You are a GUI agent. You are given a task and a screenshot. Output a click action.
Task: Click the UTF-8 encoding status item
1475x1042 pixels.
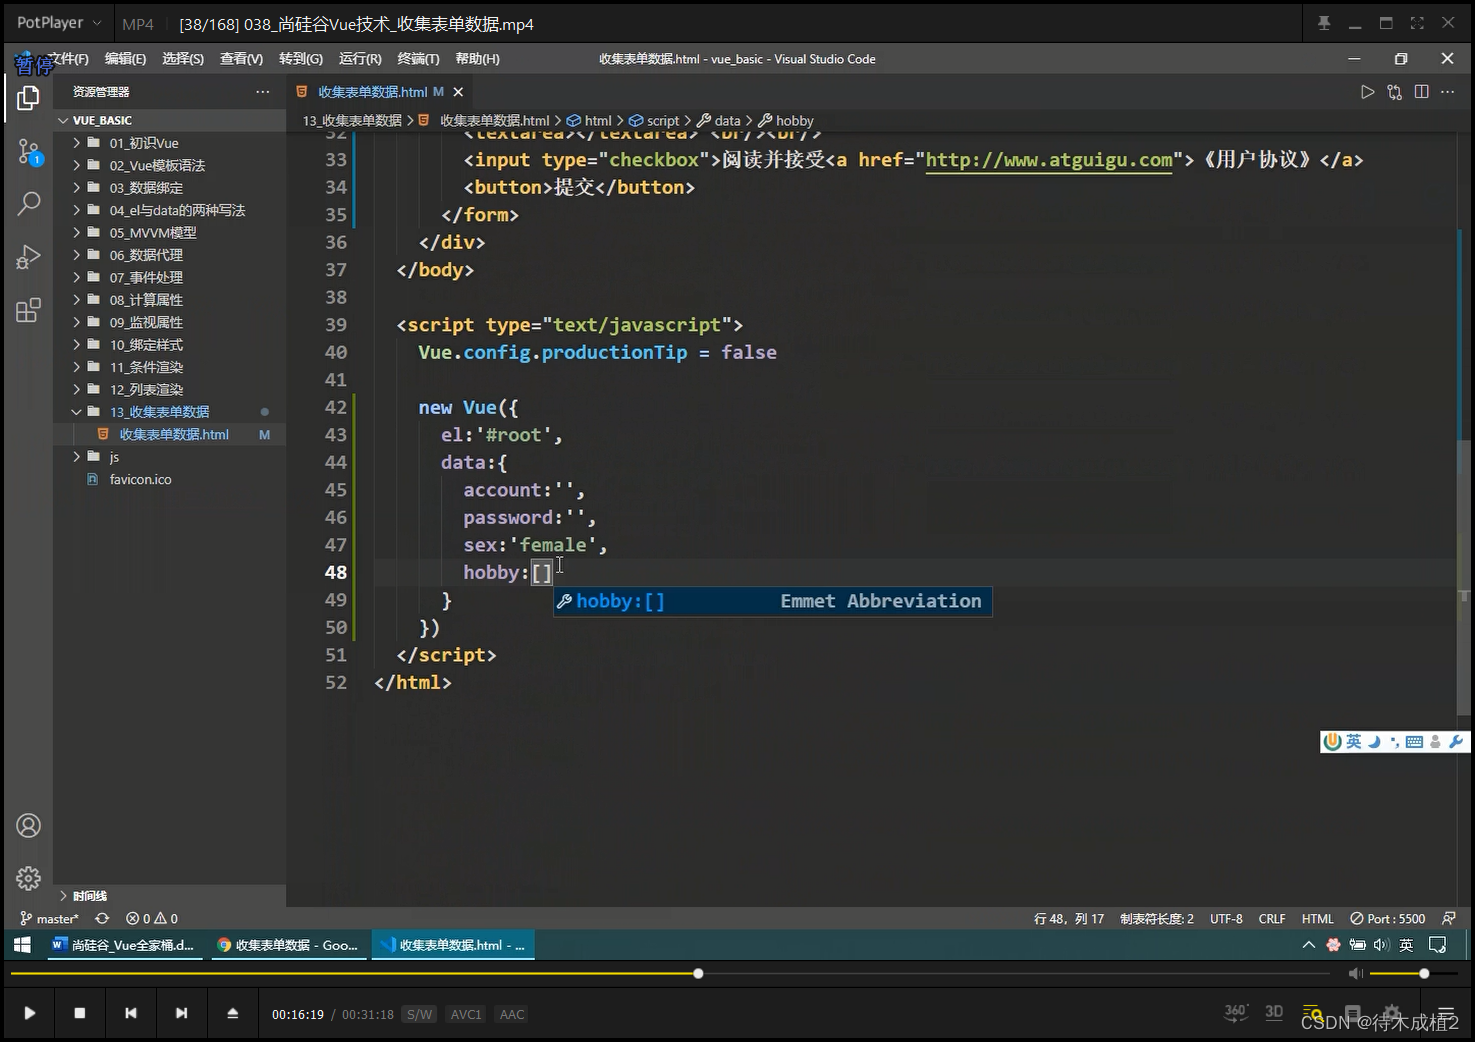pos(1226,918)
